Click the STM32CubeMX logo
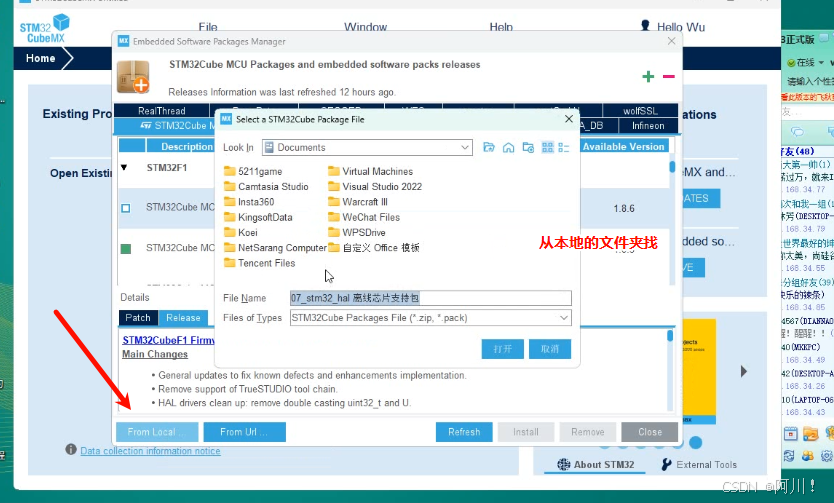The width and height of the screenshot is (834, 503). click(45, 29)
